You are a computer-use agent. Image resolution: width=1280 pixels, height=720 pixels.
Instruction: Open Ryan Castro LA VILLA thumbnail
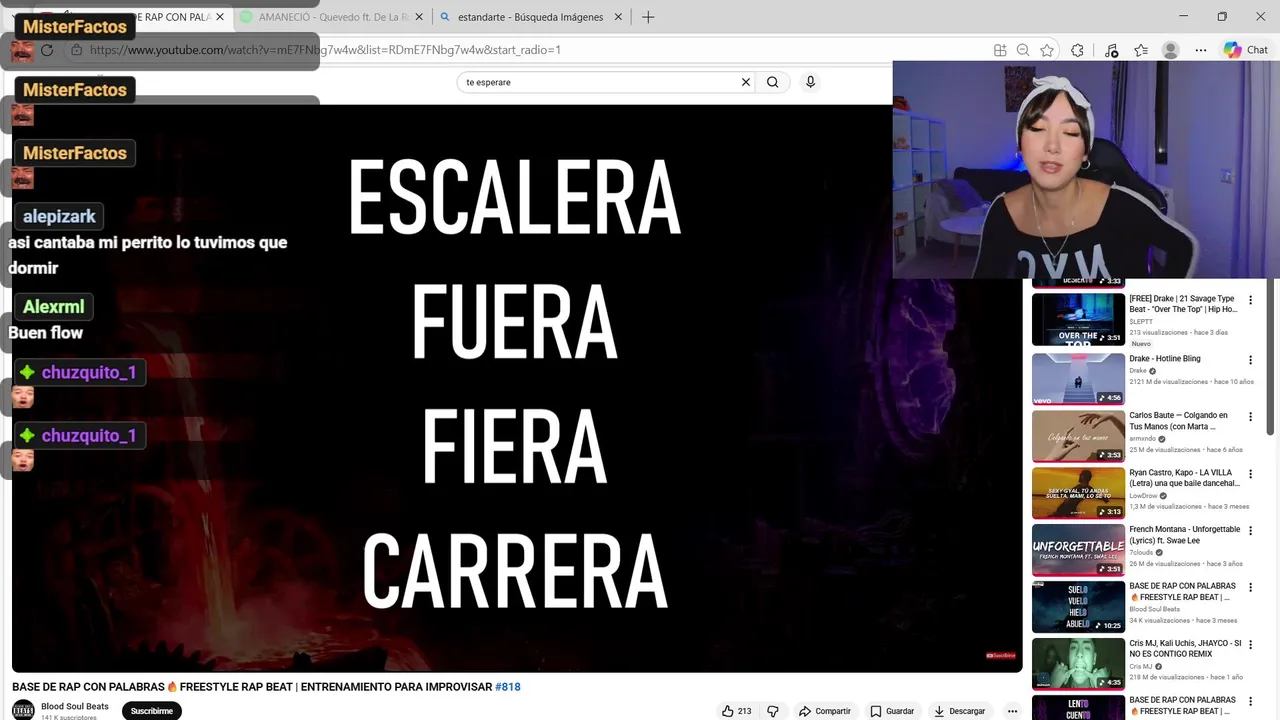point(1078,492)
